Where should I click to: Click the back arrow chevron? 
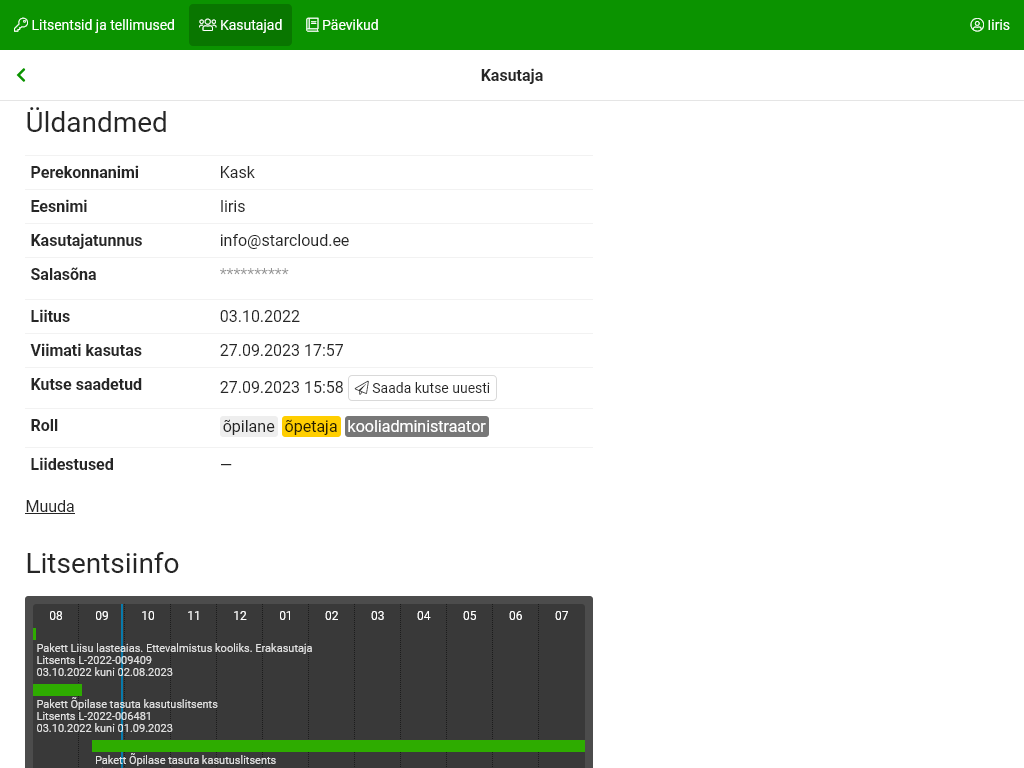point(21,75)
